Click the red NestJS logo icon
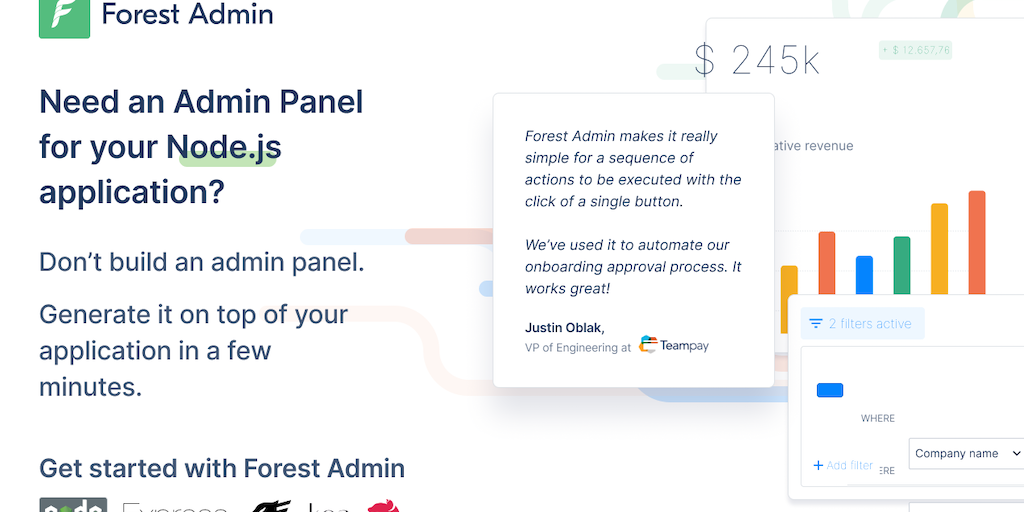The width and height of the screenshot is (1024, 512). pos(384,506)
